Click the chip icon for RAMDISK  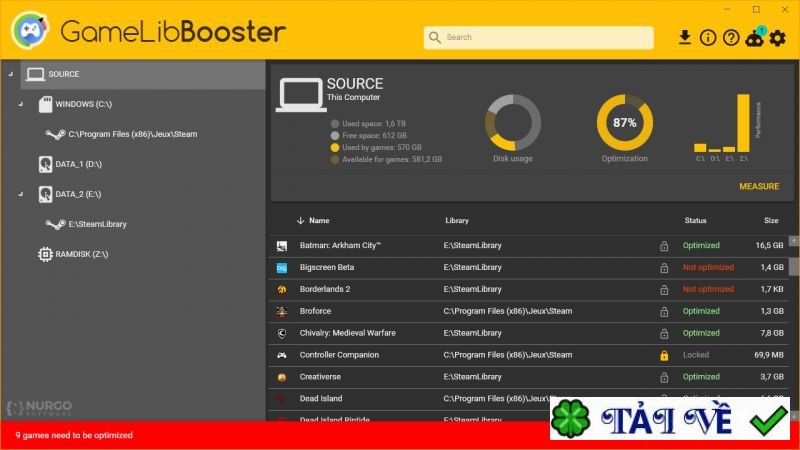45,254
